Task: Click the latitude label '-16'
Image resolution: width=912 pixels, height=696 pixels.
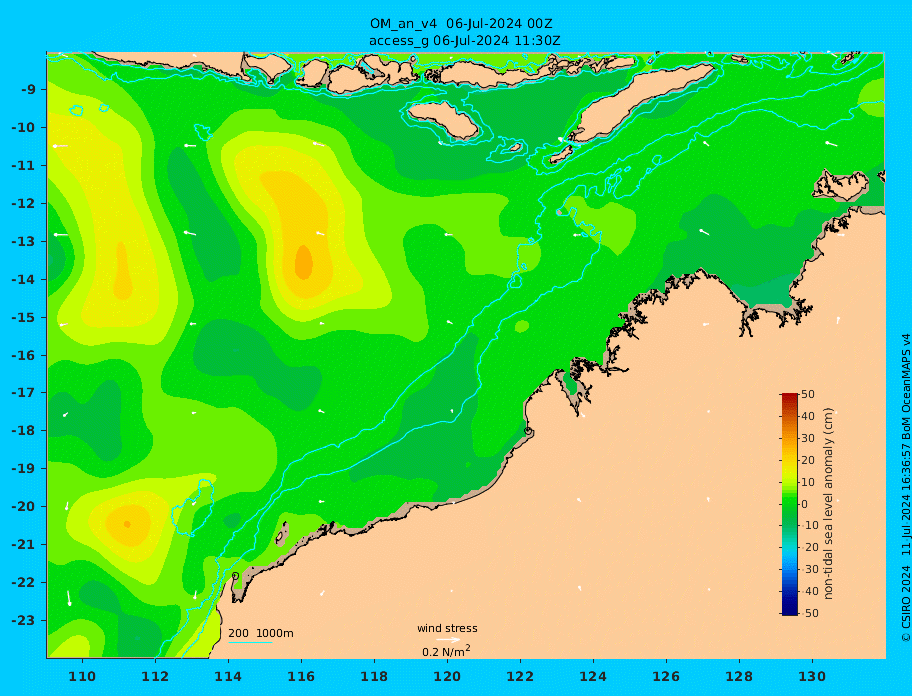Action: click(24, 355)
